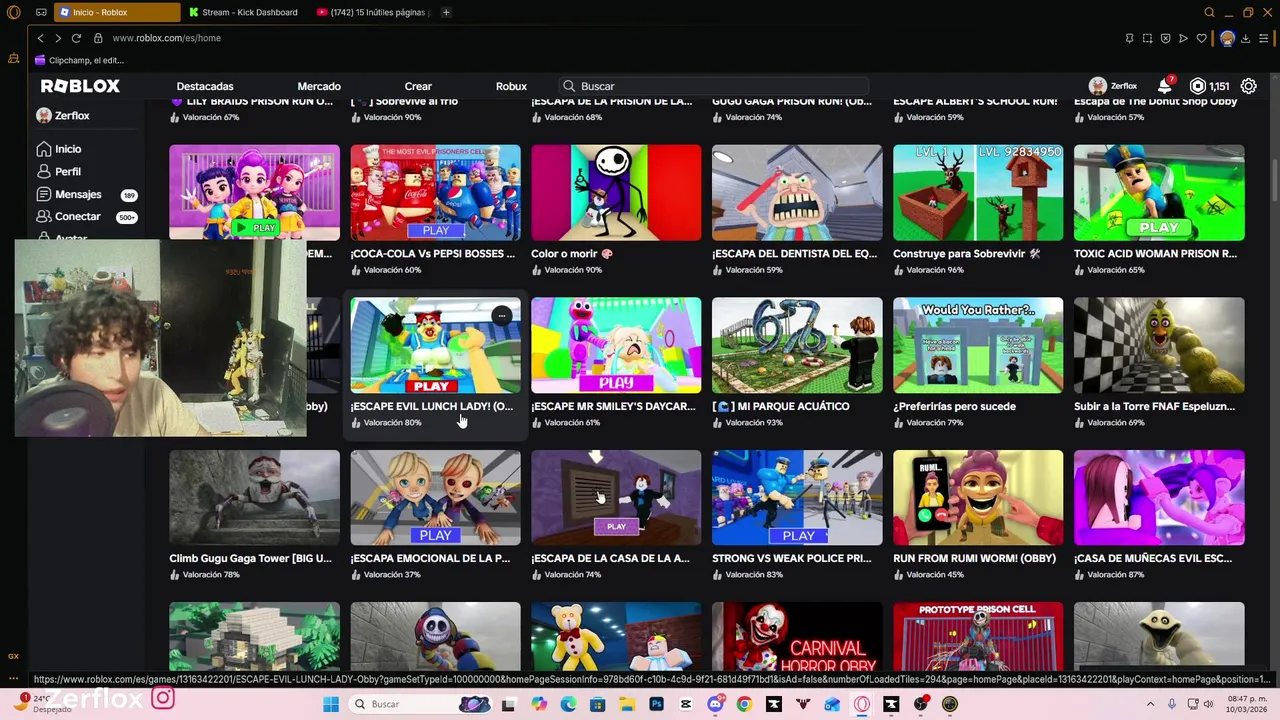
Task: Open MI PARQUE ACUÁTICO game title
Action: [x=781, y=406]
